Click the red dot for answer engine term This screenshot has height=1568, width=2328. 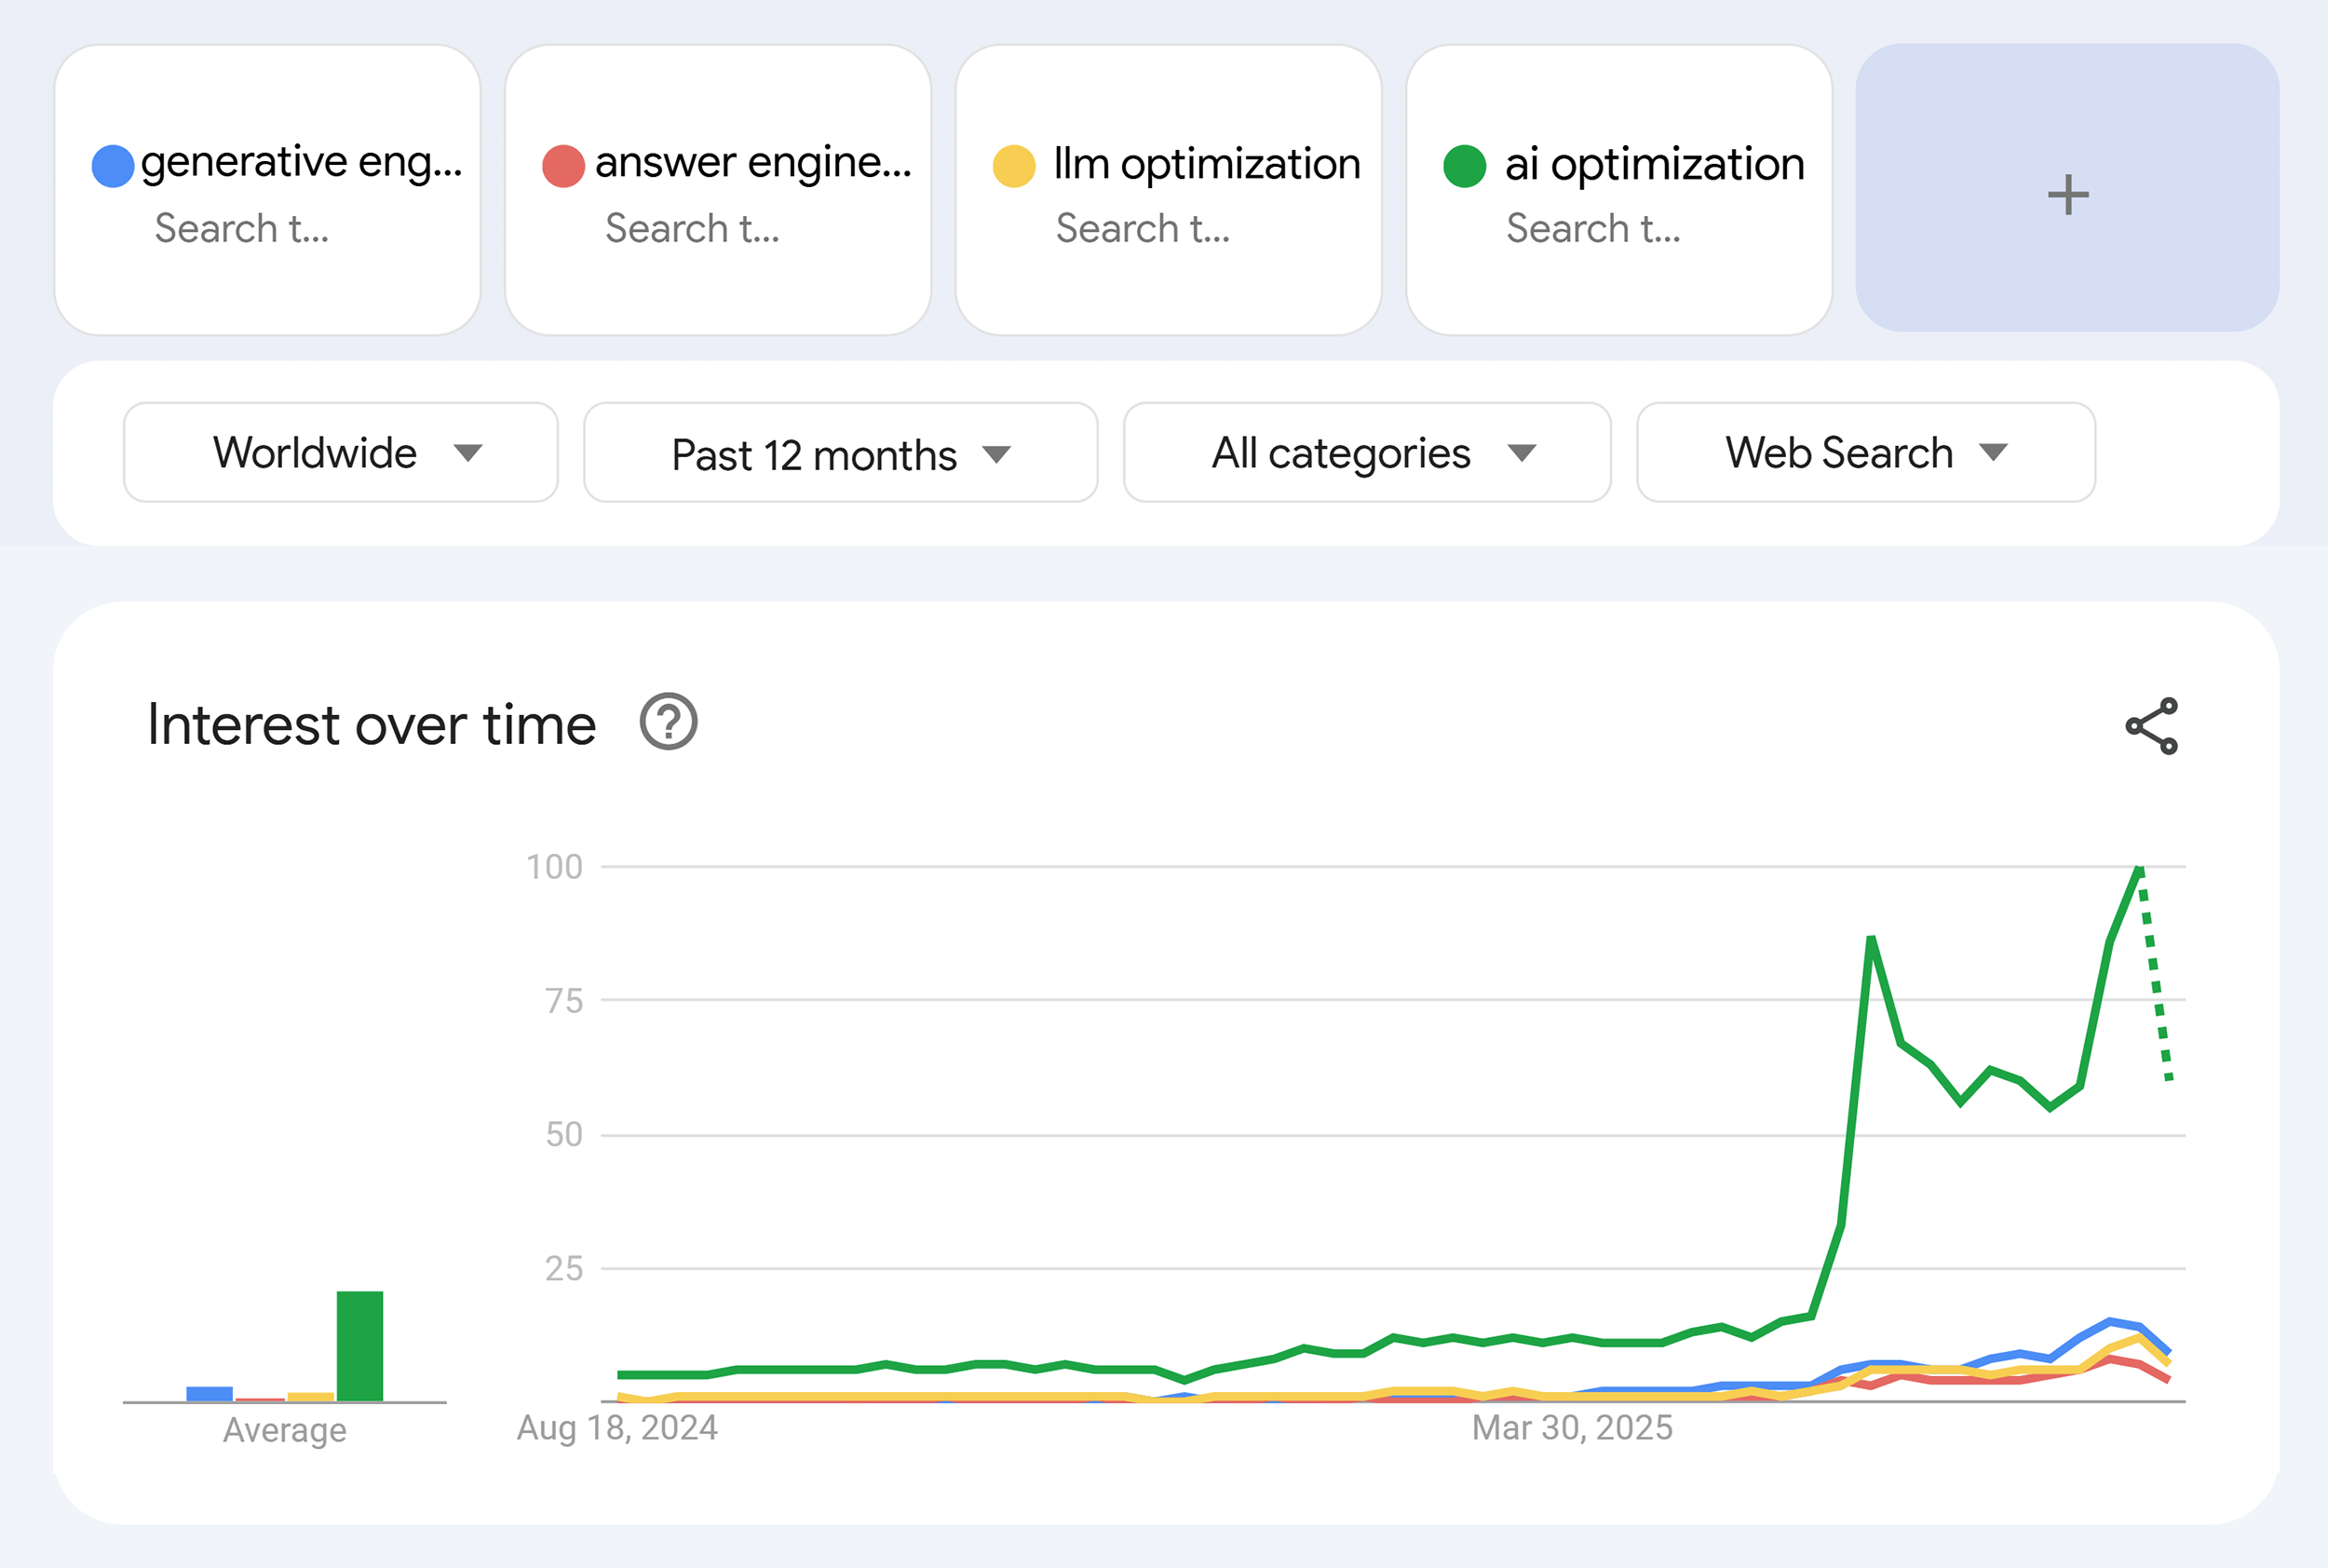click(x=563, y=164)
